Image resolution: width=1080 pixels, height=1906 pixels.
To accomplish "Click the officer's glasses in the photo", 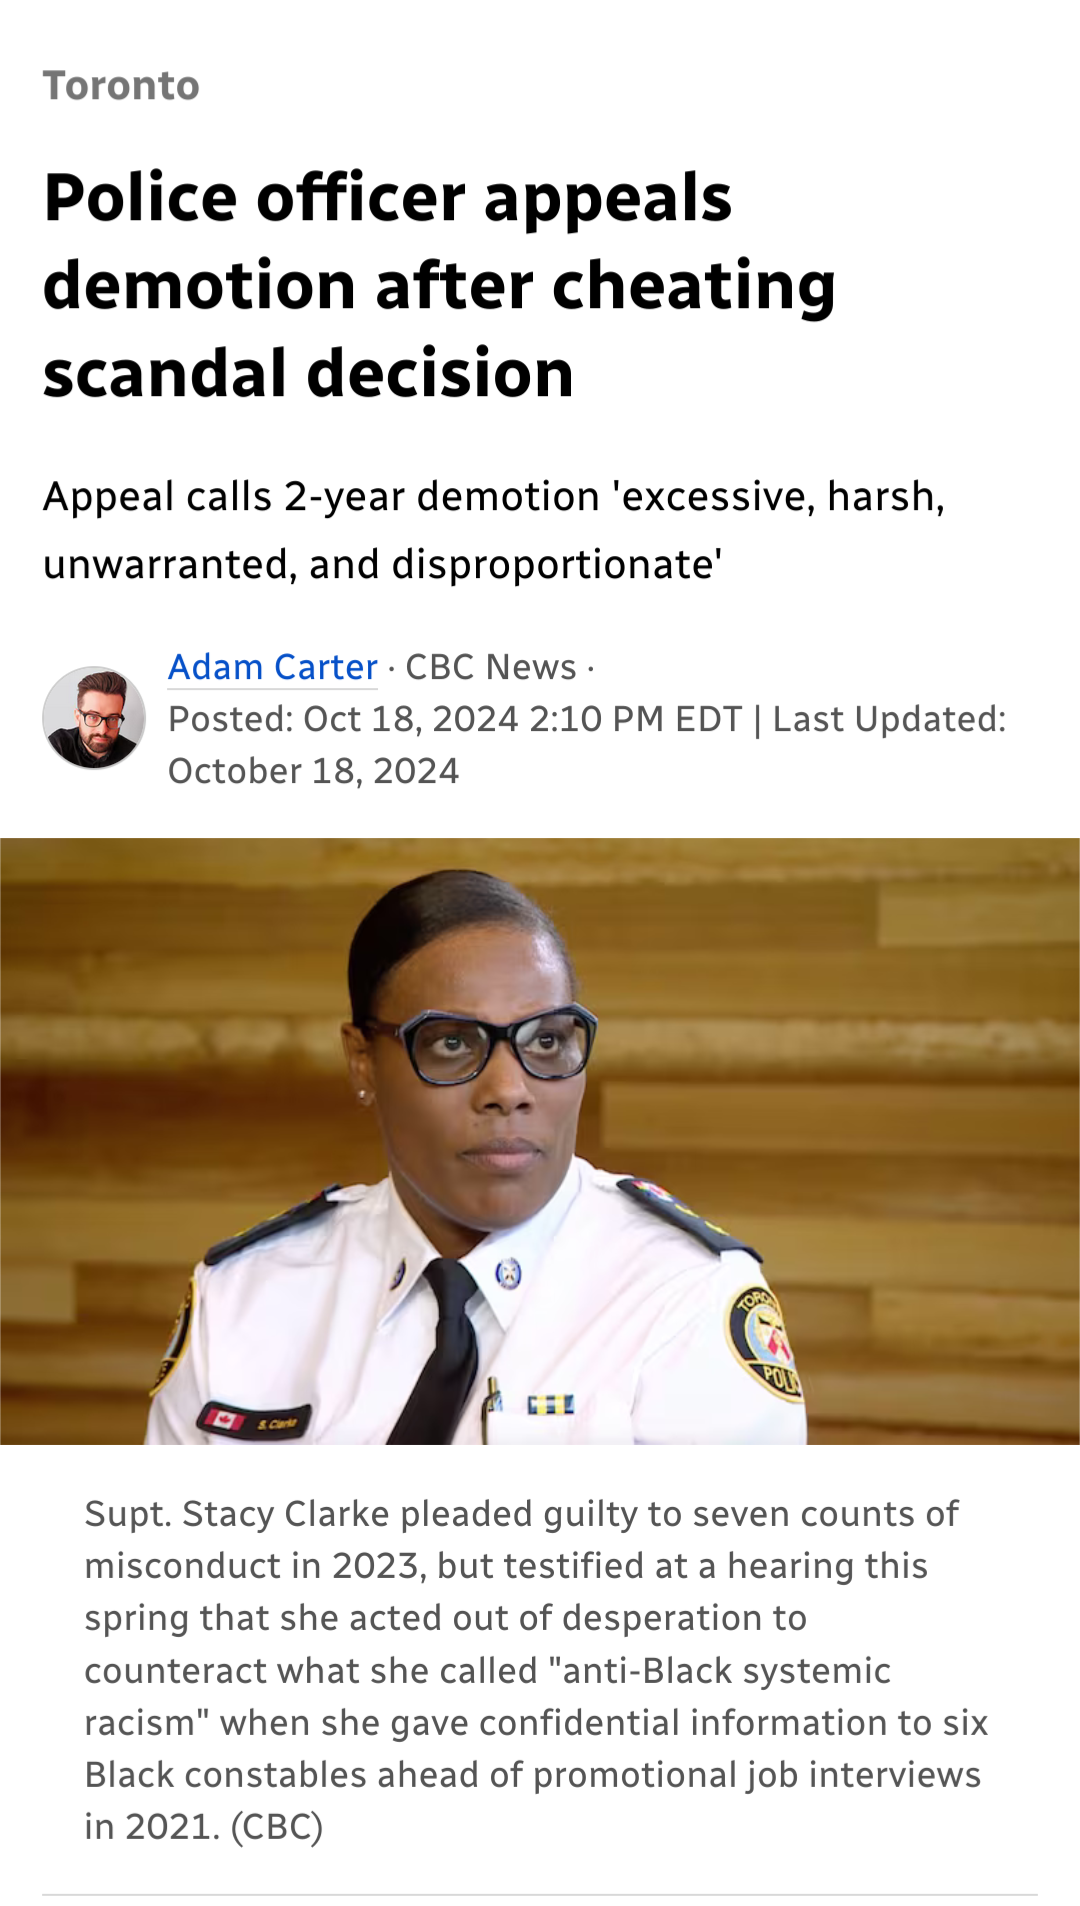I will [478, 1046].
